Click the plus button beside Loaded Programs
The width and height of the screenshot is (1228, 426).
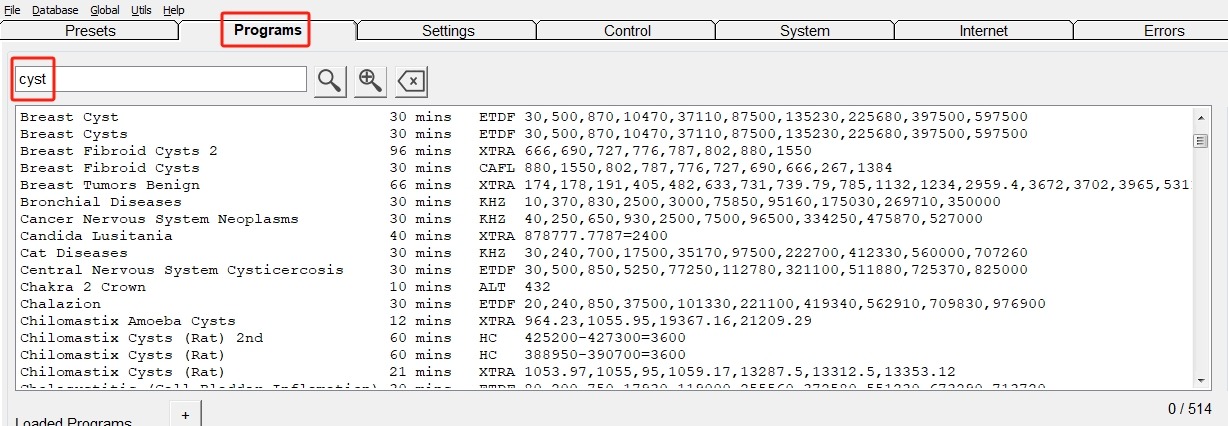(x=185, y=414)
